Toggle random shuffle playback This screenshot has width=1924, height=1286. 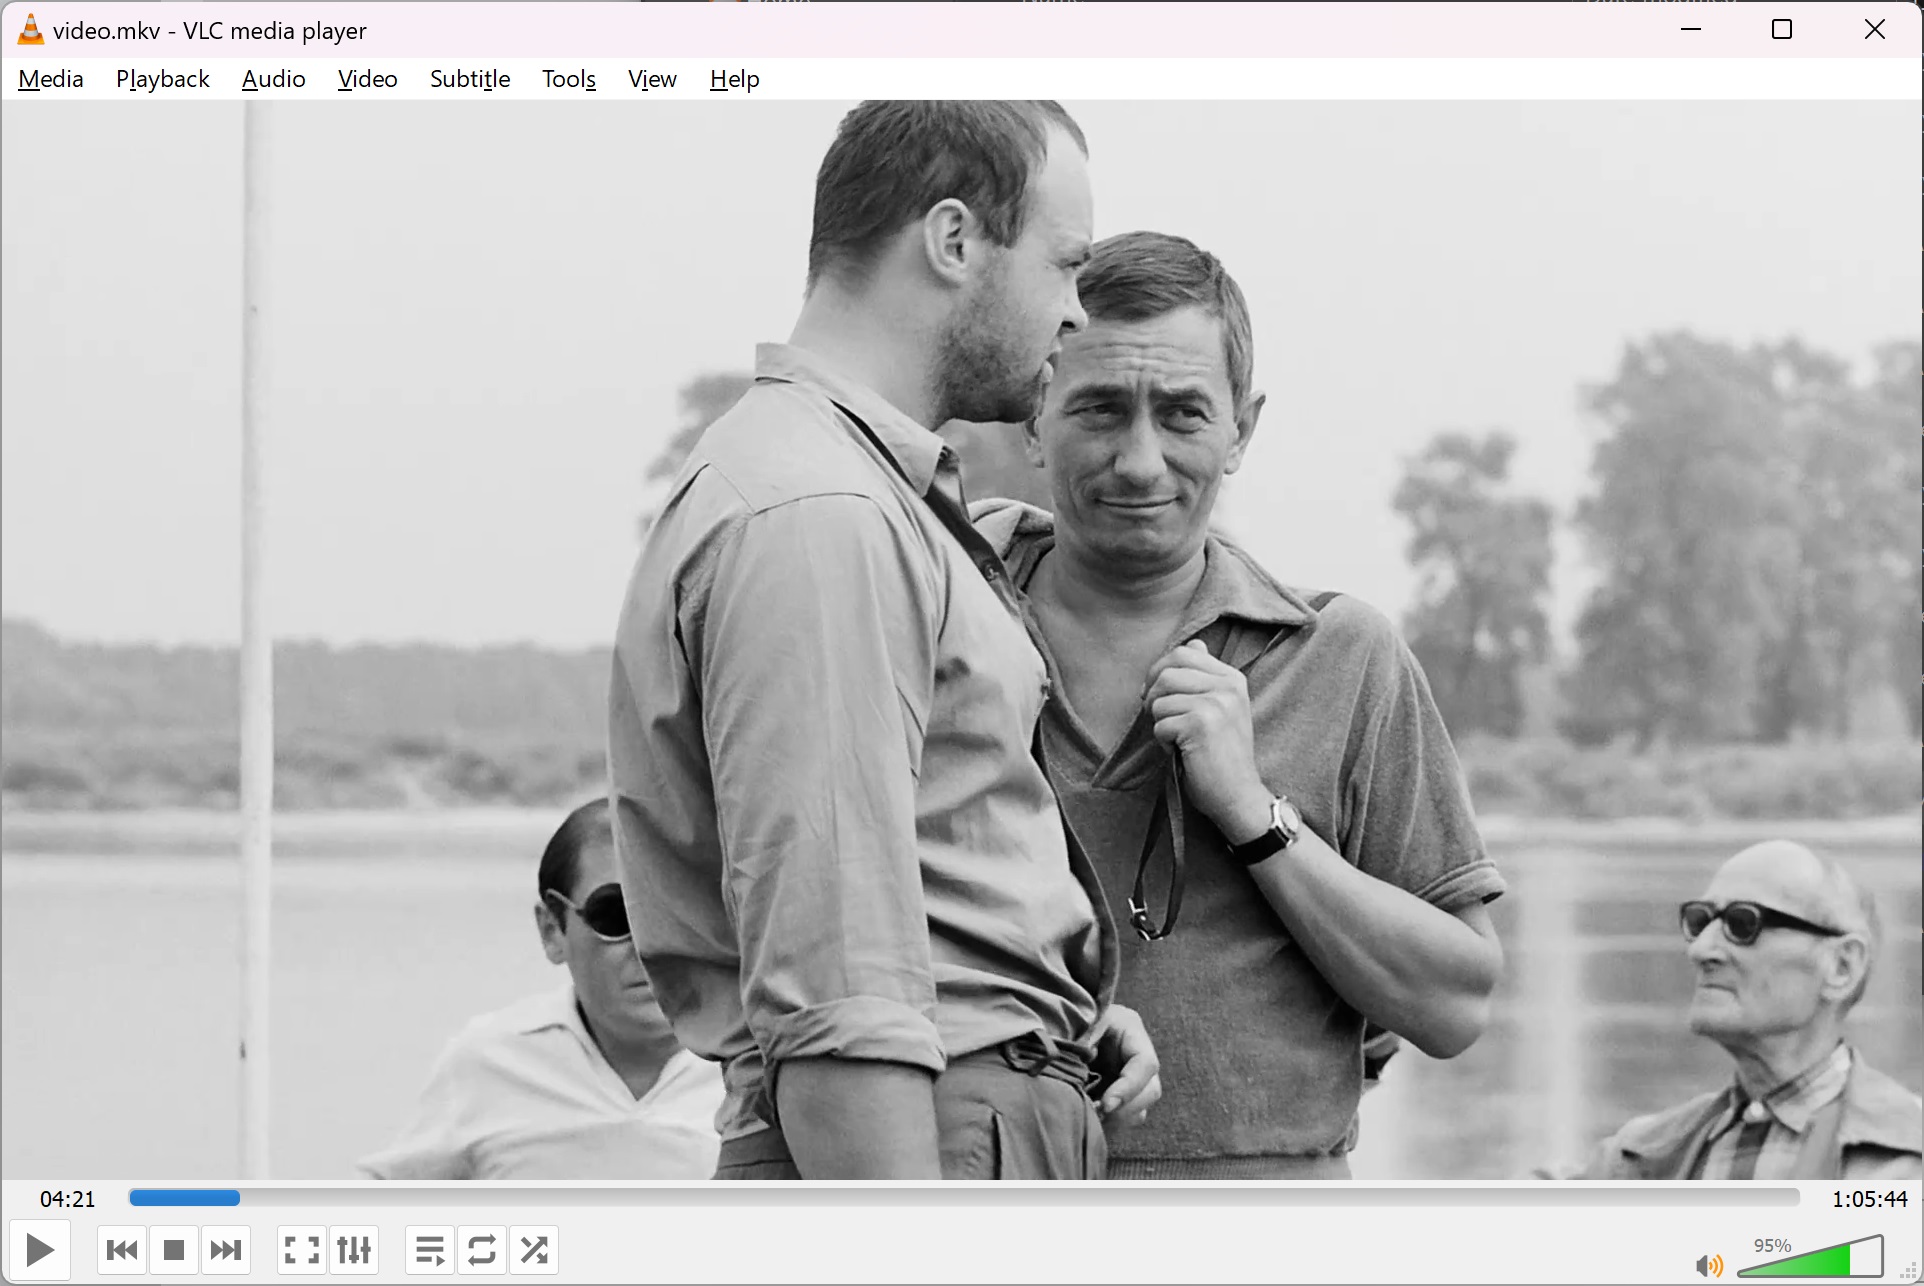click(x=534, y=1250)
